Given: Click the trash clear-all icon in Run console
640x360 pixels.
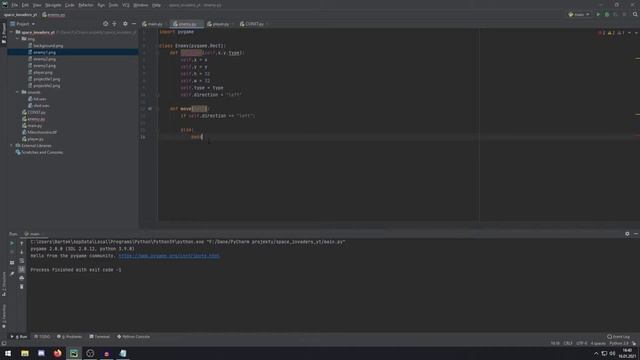Looking at the screenshot, I should point(22,287).
